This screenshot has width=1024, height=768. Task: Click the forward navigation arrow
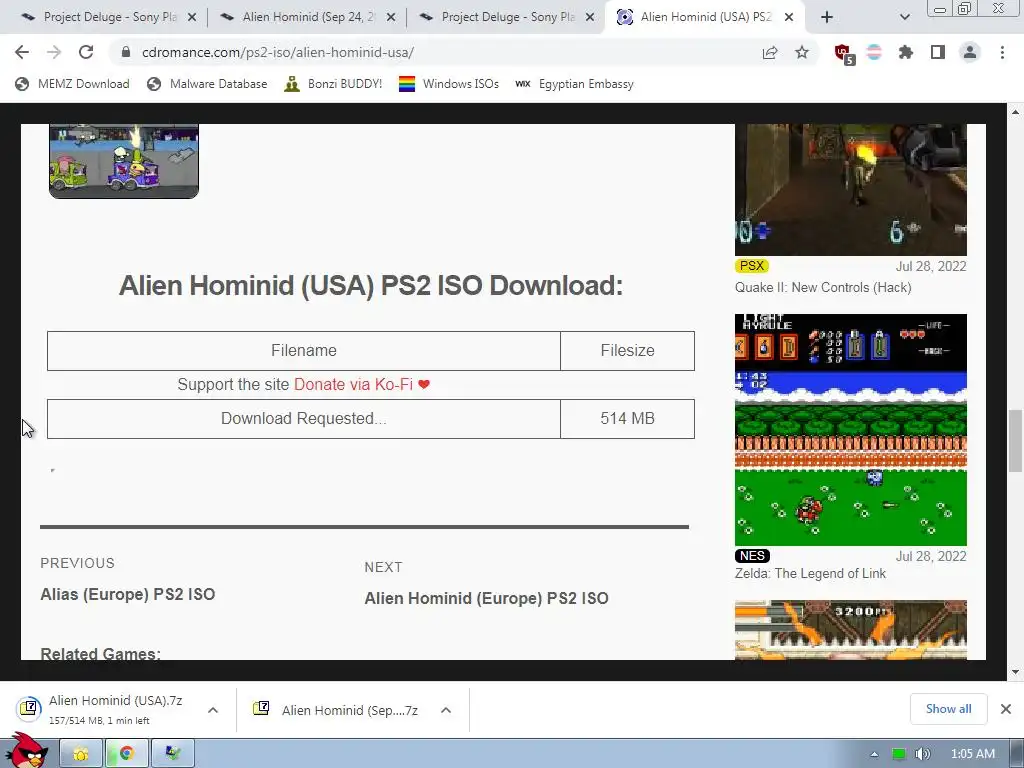(x=54, y=52)
